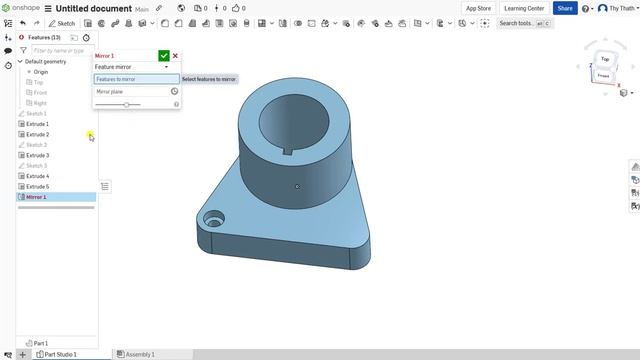Viewport: 640px width, 360px height.
Task: Click the globe public-document icon
Action: coord(181,8)
